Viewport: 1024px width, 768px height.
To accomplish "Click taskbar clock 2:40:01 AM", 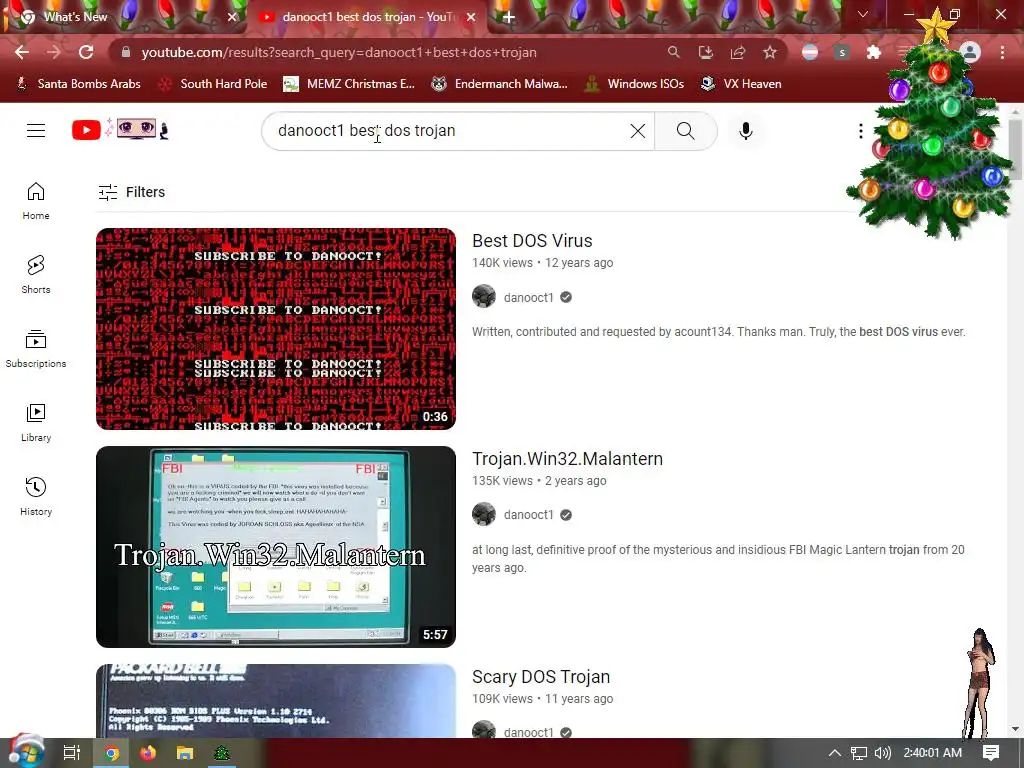I will (x=933, y=753).
